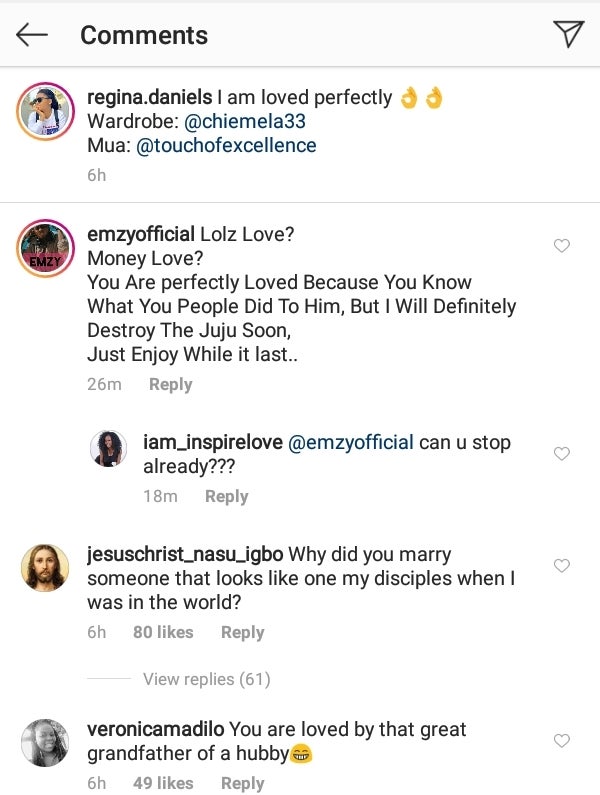This screenshot has height=795, width=600.
Task: View 49 likes on veronicamadilo's comment
Action: 163,783
